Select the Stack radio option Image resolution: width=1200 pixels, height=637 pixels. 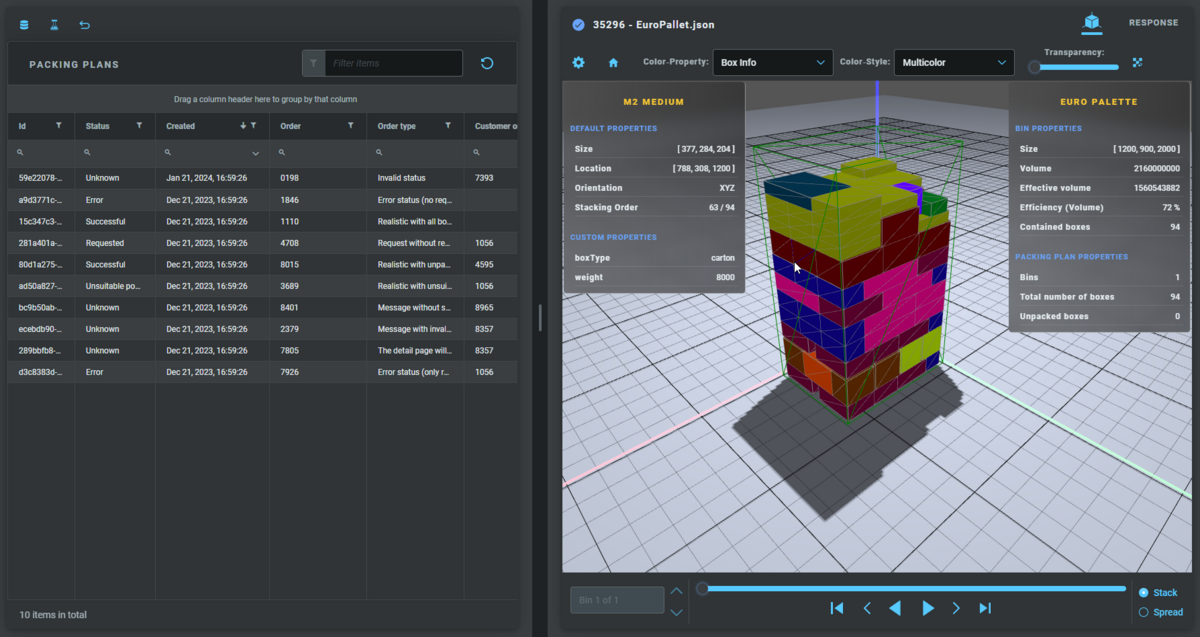(1144, 593)
